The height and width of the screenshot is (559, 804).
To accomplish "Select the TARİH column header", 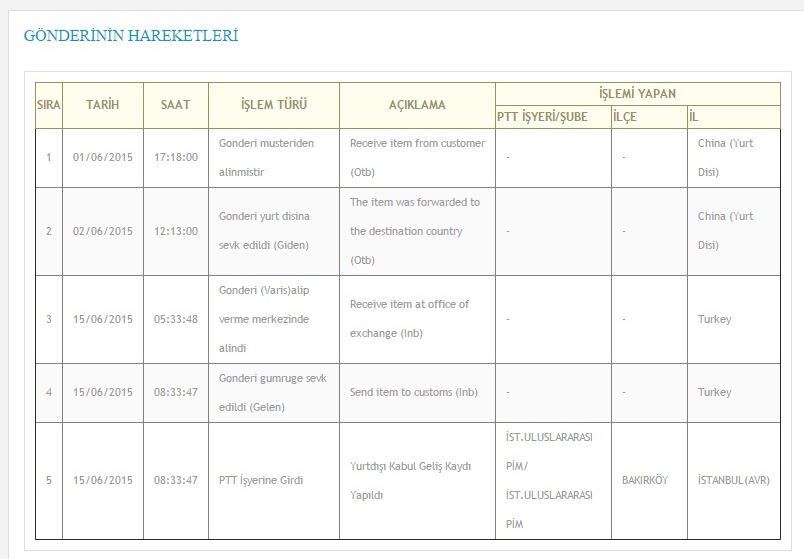I will tap(103, 105).
